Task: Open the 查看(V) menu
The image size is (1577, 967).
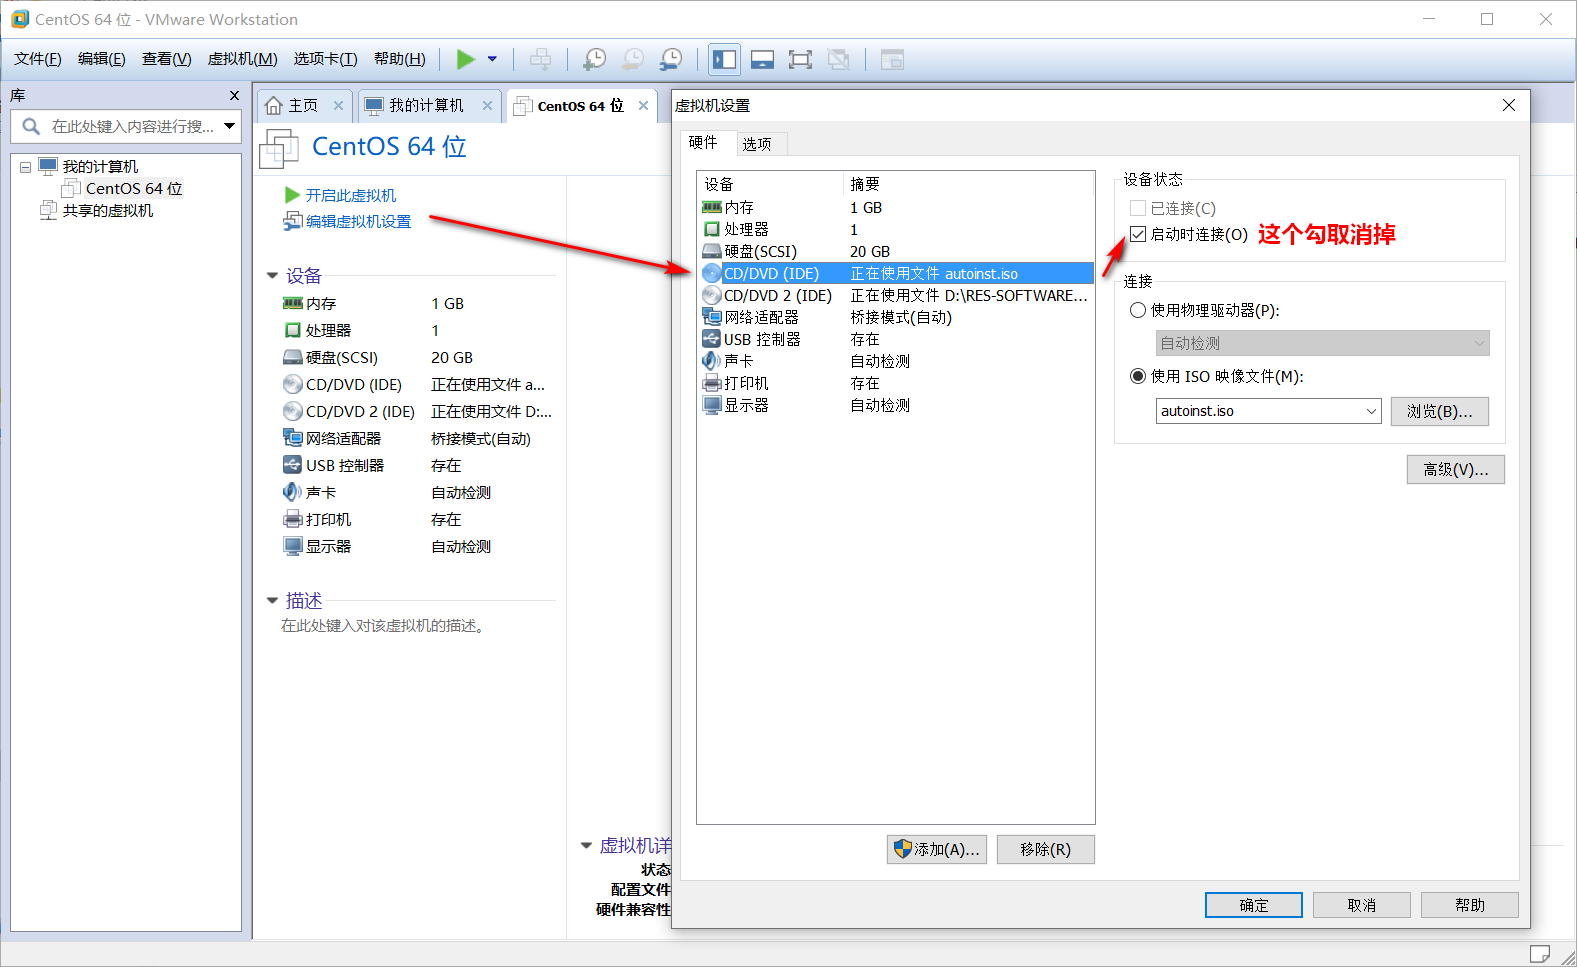Action: pos(166,59)
